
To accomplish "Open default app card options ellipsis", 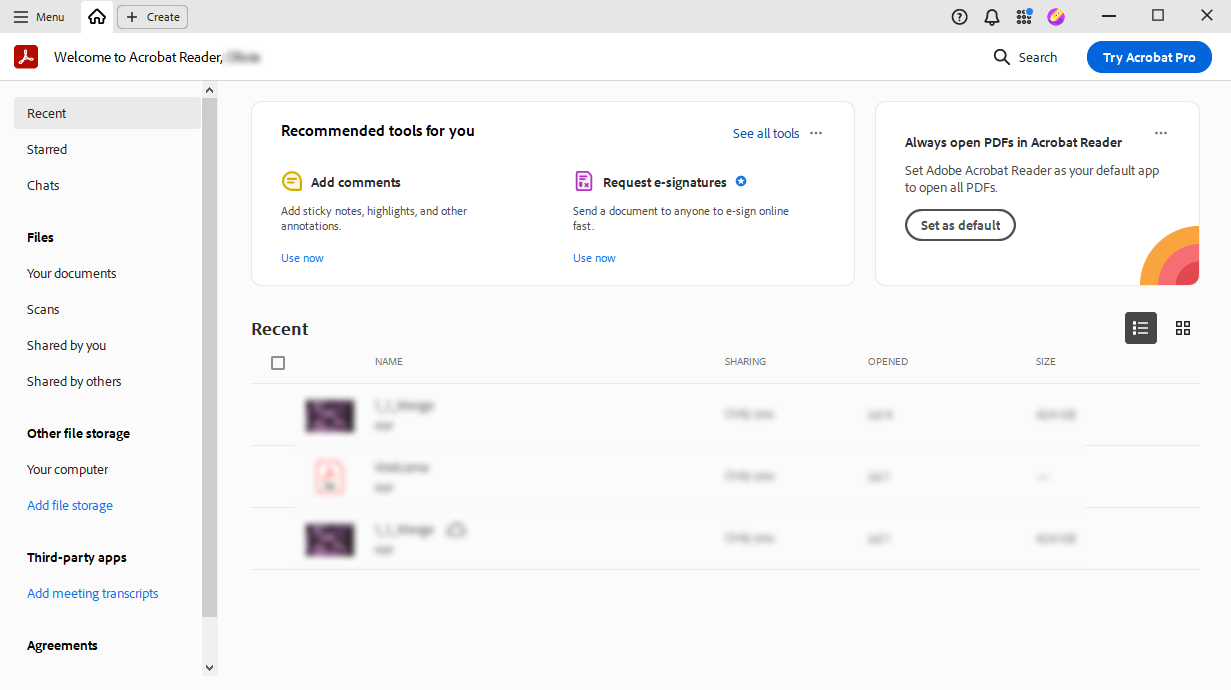I will point(1160,133).
